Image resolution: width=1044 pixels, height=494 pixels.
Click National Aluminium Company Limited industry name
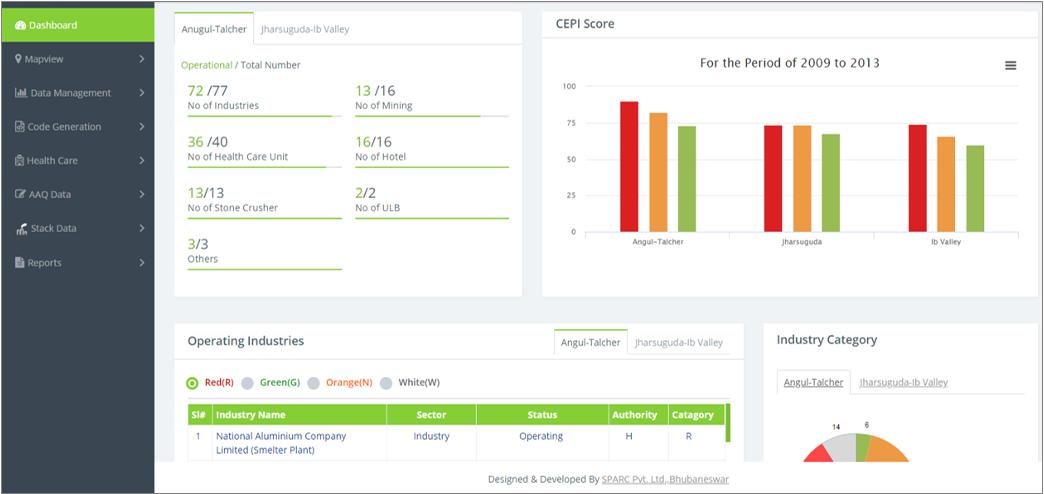pos(281,443)
